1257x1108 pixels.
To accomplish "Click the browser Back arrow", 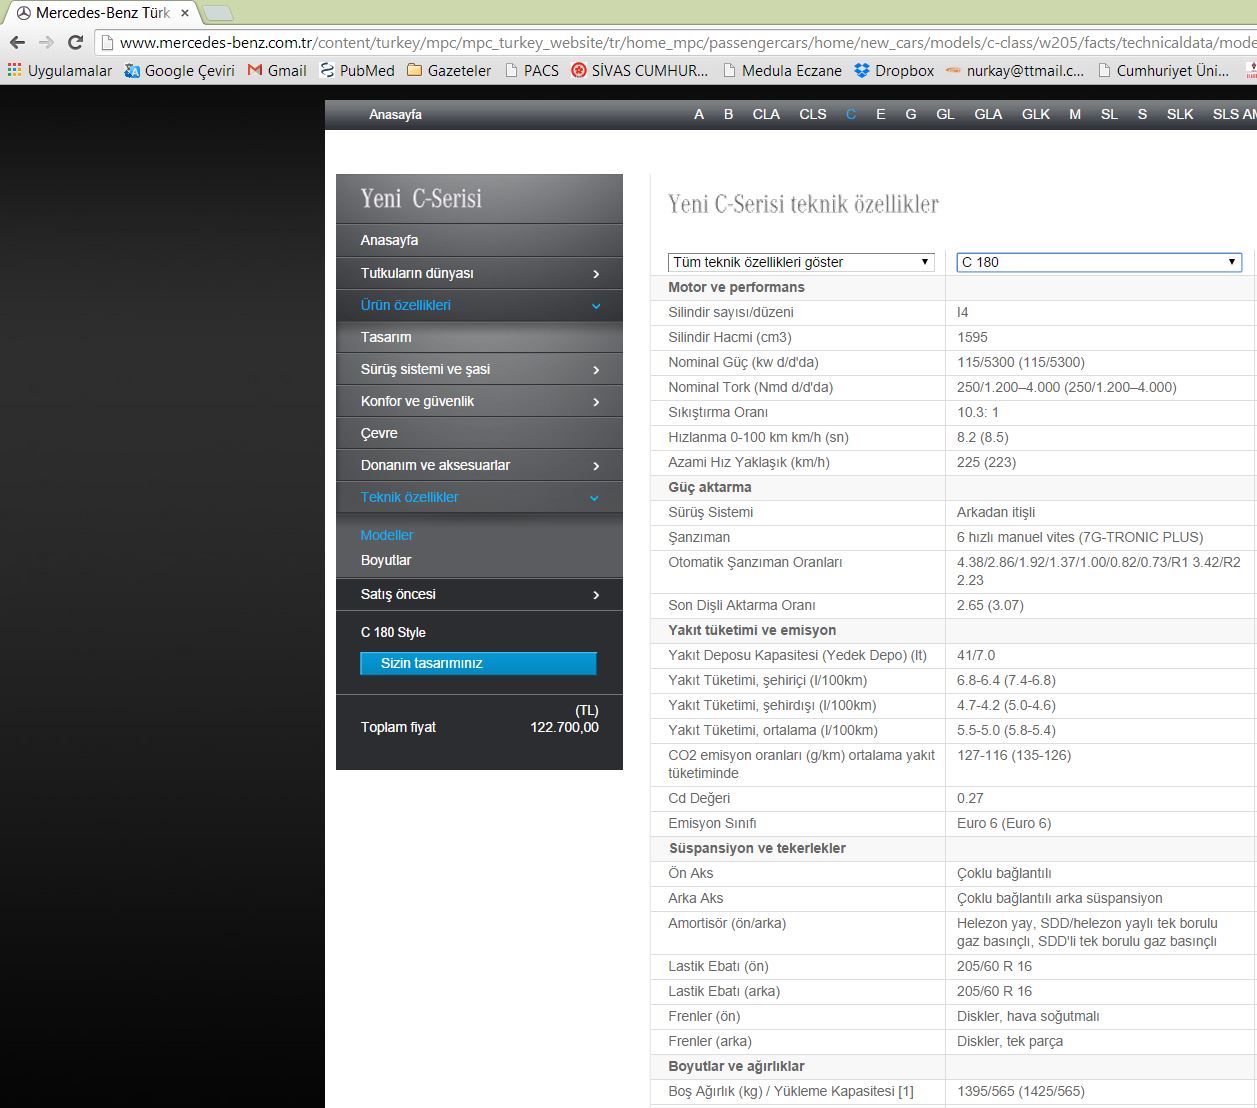I will tap(17, 42).
